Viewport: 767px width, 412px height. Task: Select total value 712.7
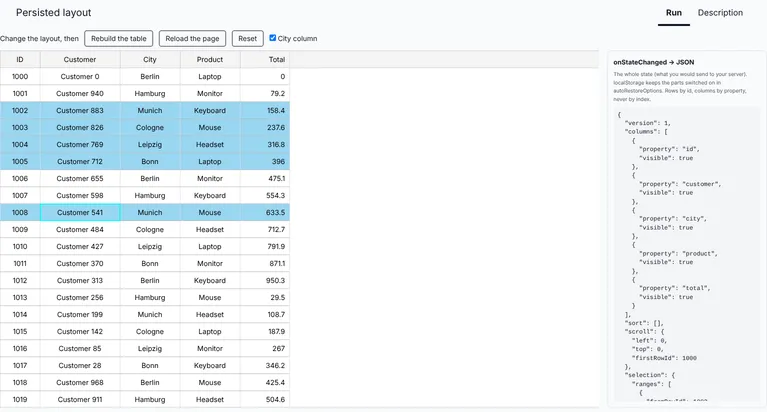pyautogui.click(x=265, y=229)
